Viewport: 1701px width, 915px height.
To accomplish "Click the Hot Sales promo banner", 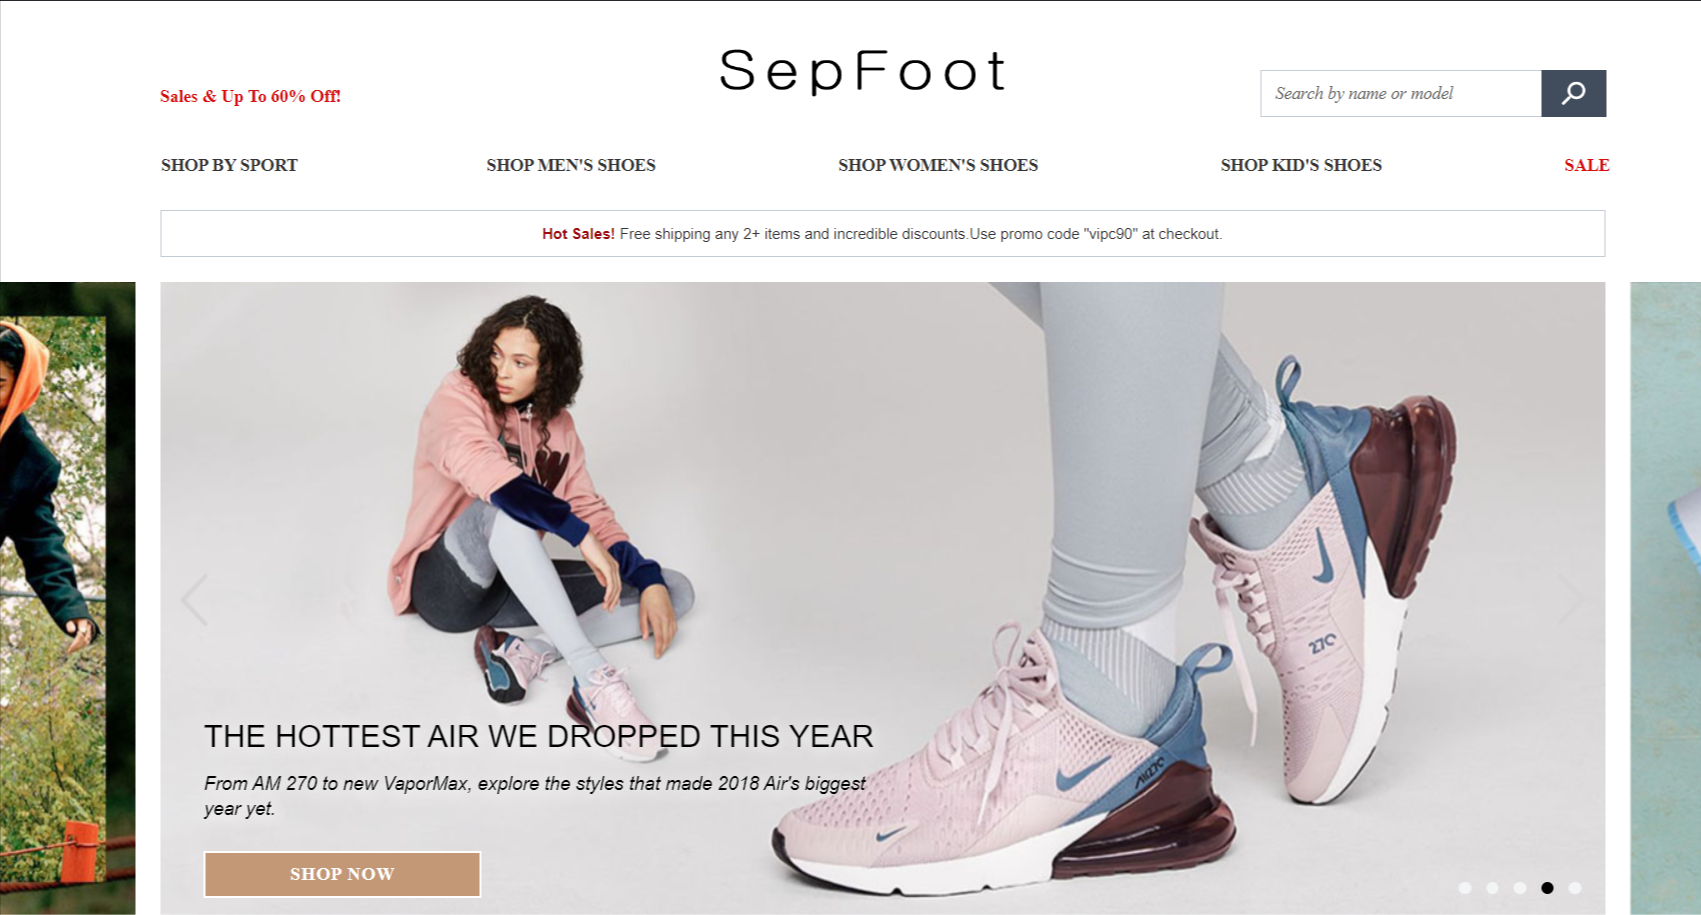I will 883,233.
